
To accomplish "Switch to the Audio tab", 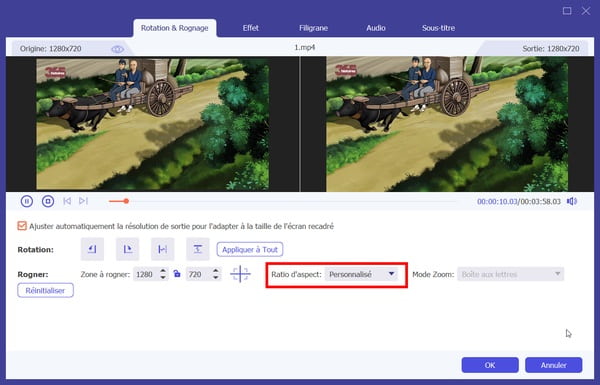I will (376, 28).
